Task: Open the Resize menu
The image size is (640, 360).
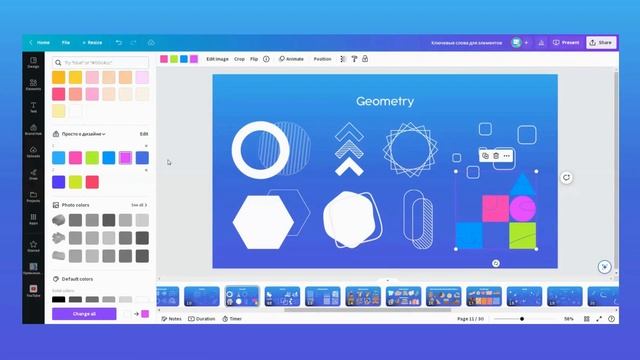Action: click(x=92, y=42)
